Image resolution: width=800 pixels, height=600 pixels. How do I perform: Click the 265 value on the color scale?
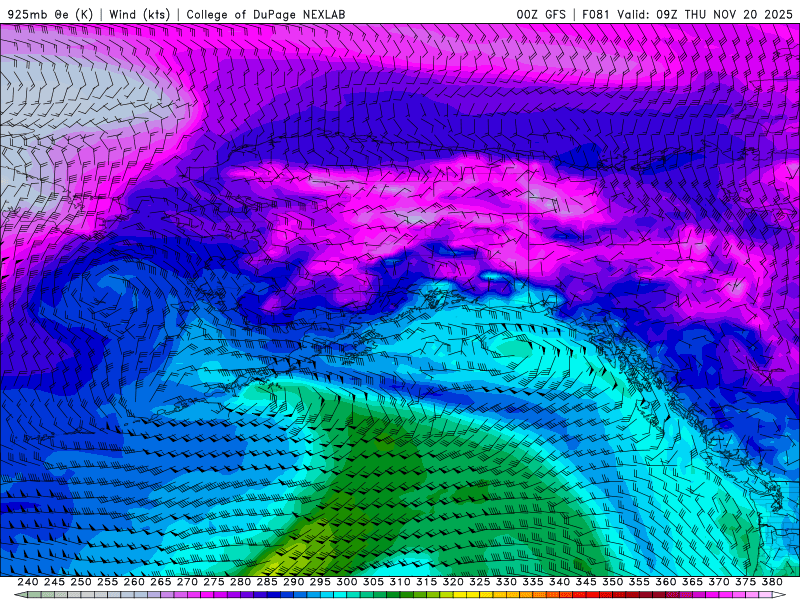pyautogui.click(x=160, y=582)
